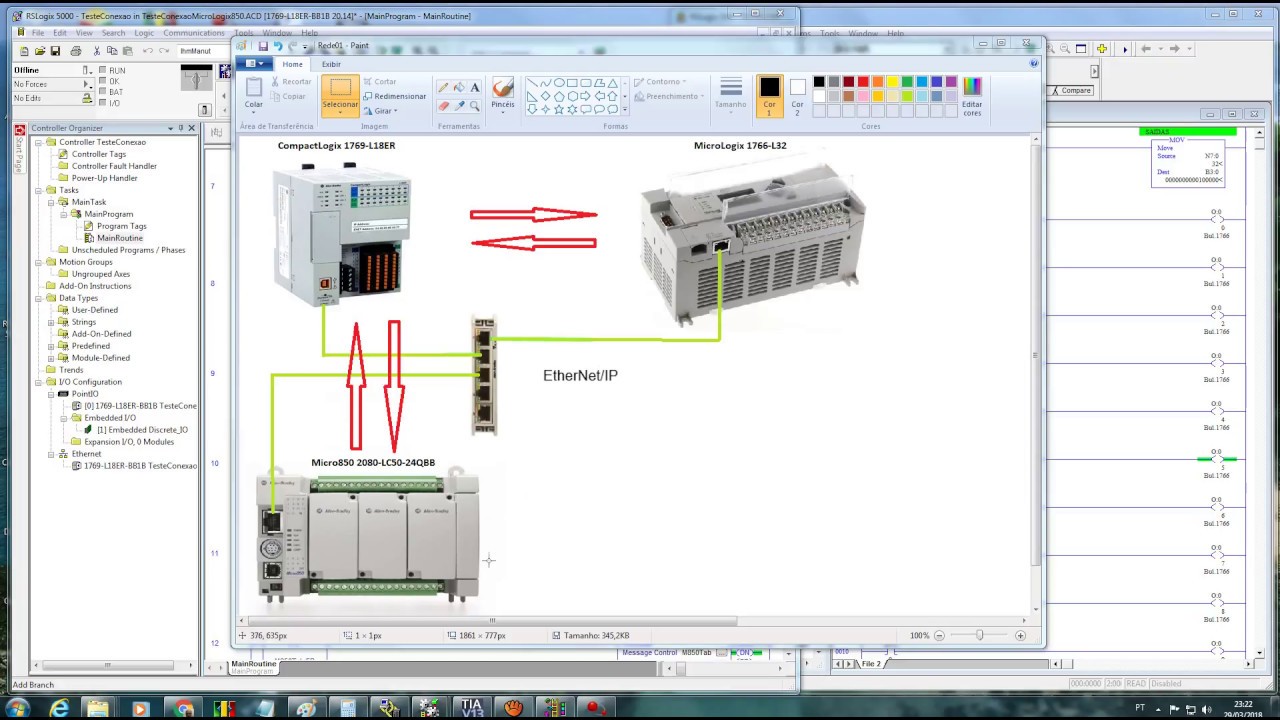Open the Paint file menu button
Image resolution: width=1280 pixels, height=720 pixels.
254,64
